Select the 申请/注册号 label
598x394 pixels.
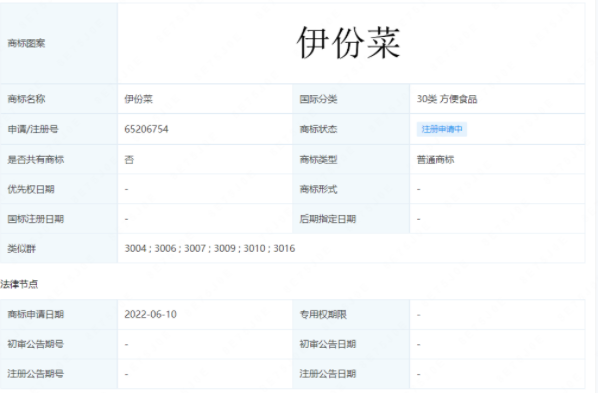click(33, 129)
